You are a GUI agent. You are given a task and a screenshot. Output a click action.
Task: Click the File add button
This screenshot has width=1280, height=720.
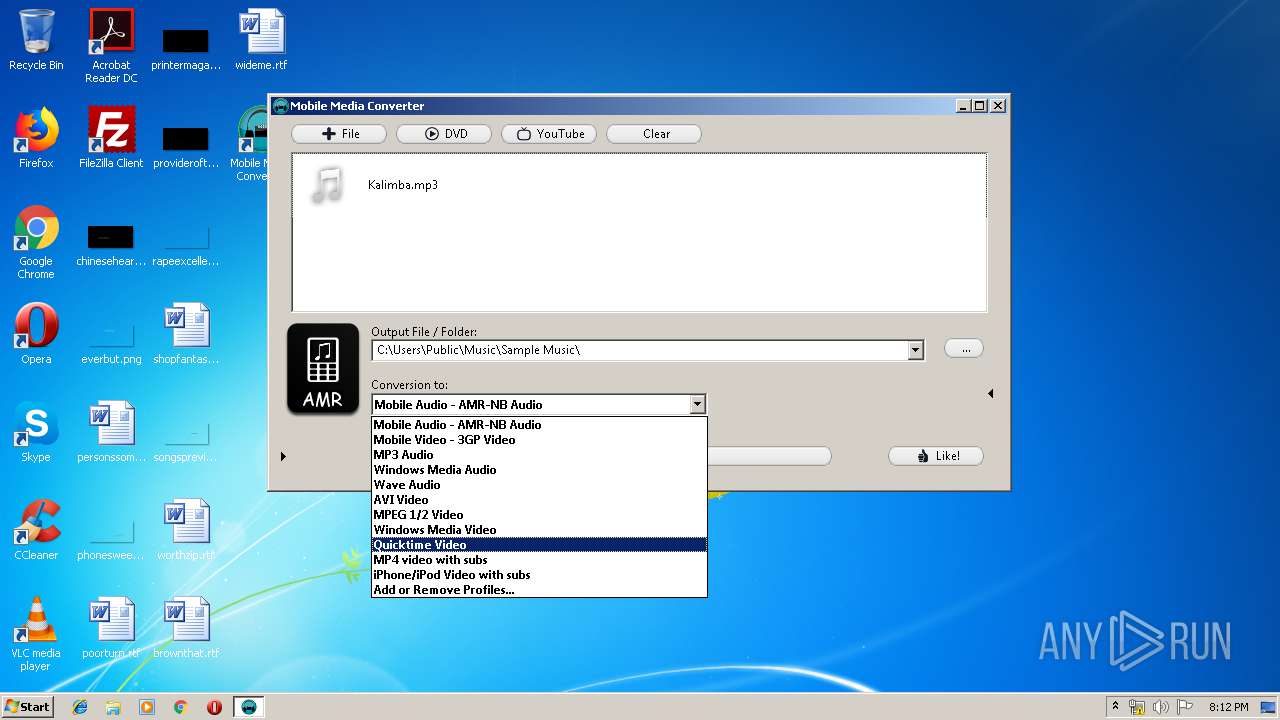click(339, 134)
